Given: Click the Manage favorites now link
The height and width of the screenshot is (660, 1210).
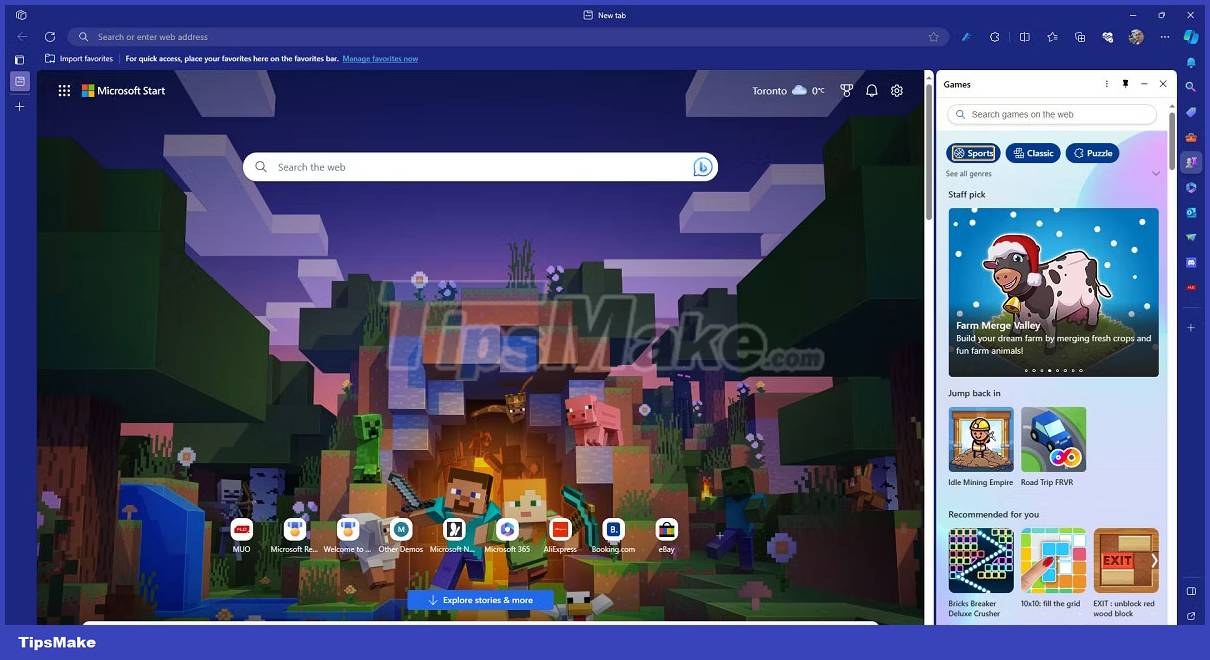Looking at the screenshot, I should (380, 58).
